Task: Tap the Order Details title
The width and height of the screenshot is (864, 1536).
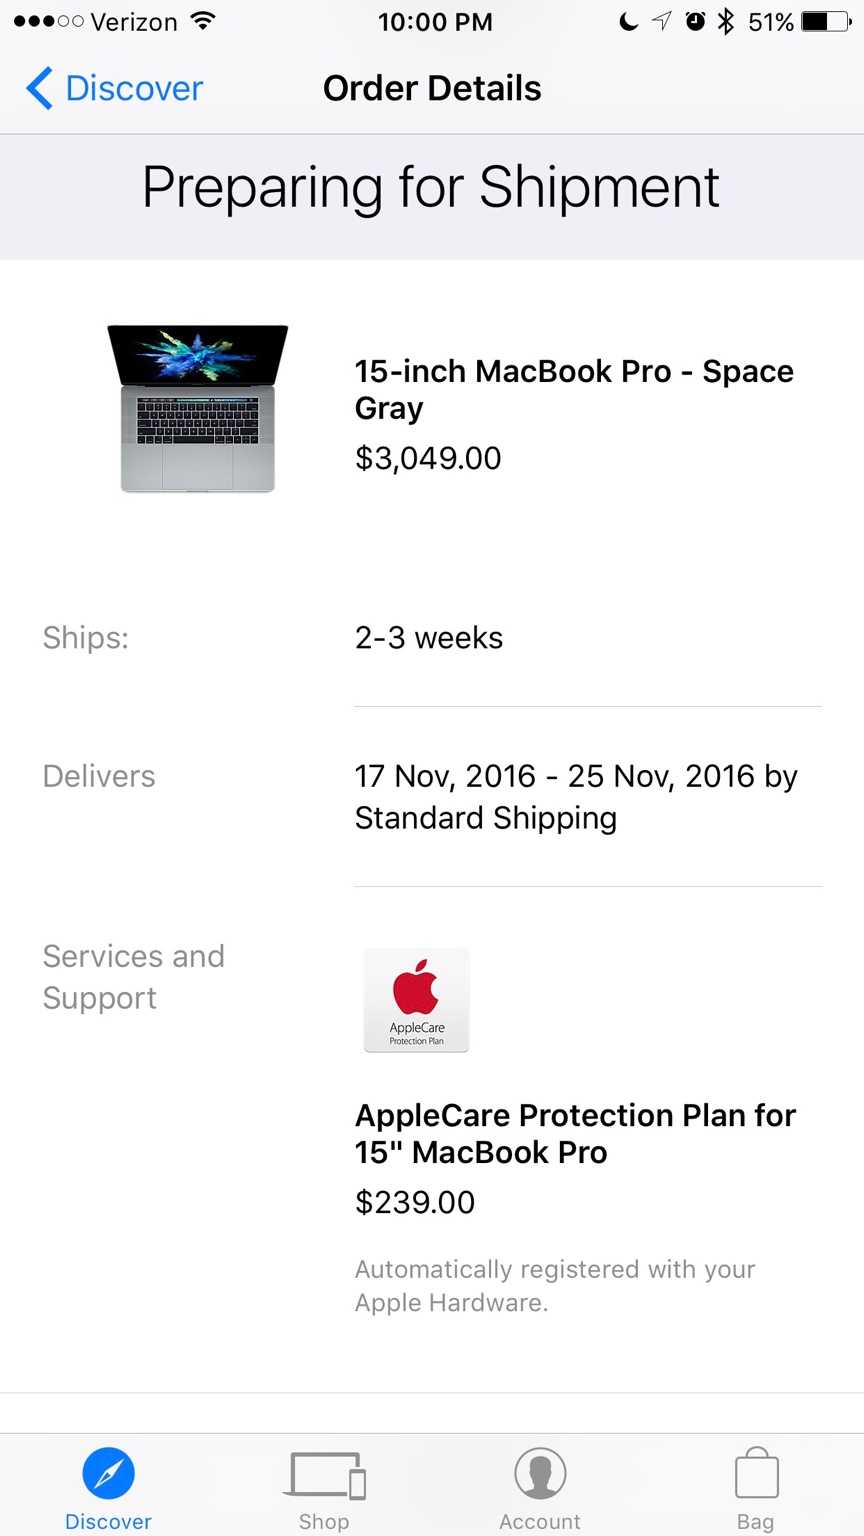Action: click(x=432, y=88)
